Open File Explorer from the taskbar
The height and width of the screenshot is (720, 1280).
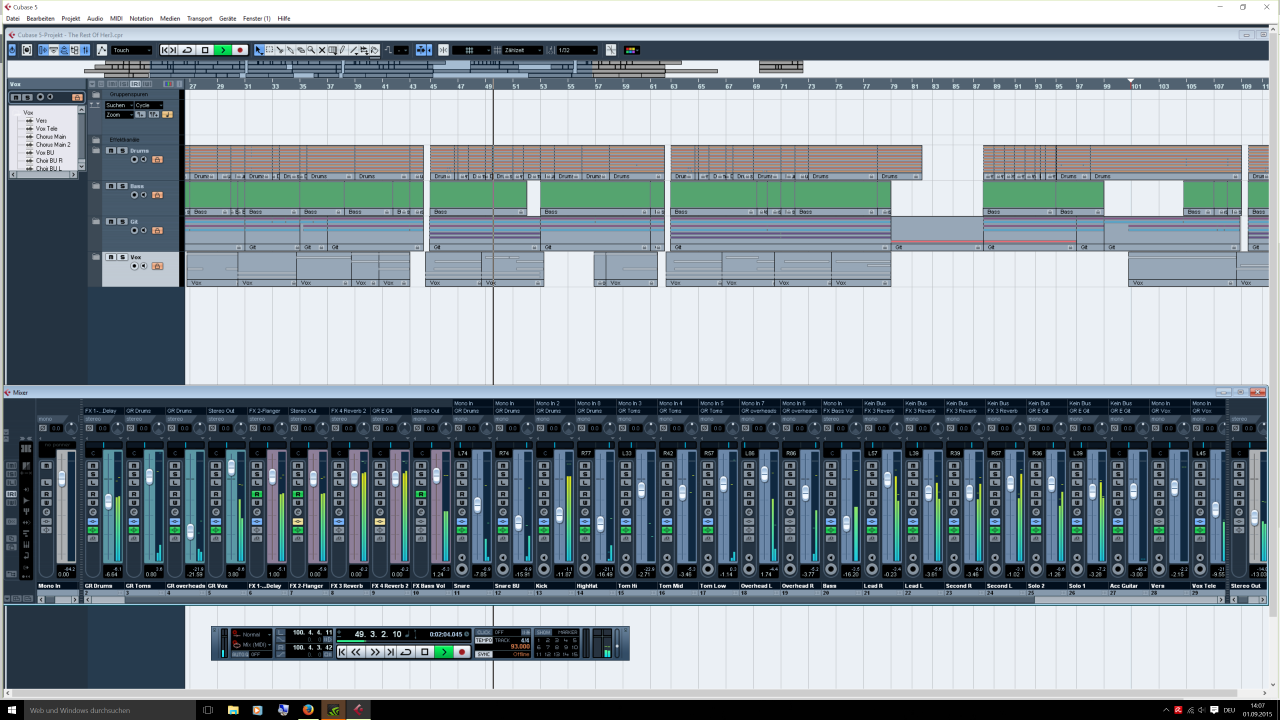(x=232, y=710)
